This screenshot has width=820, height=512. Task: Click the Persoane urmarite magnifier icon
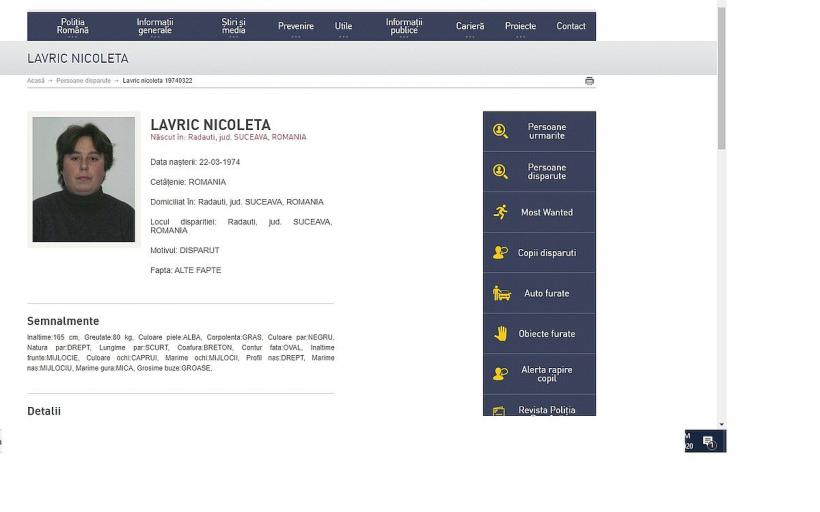coord(500,131)
